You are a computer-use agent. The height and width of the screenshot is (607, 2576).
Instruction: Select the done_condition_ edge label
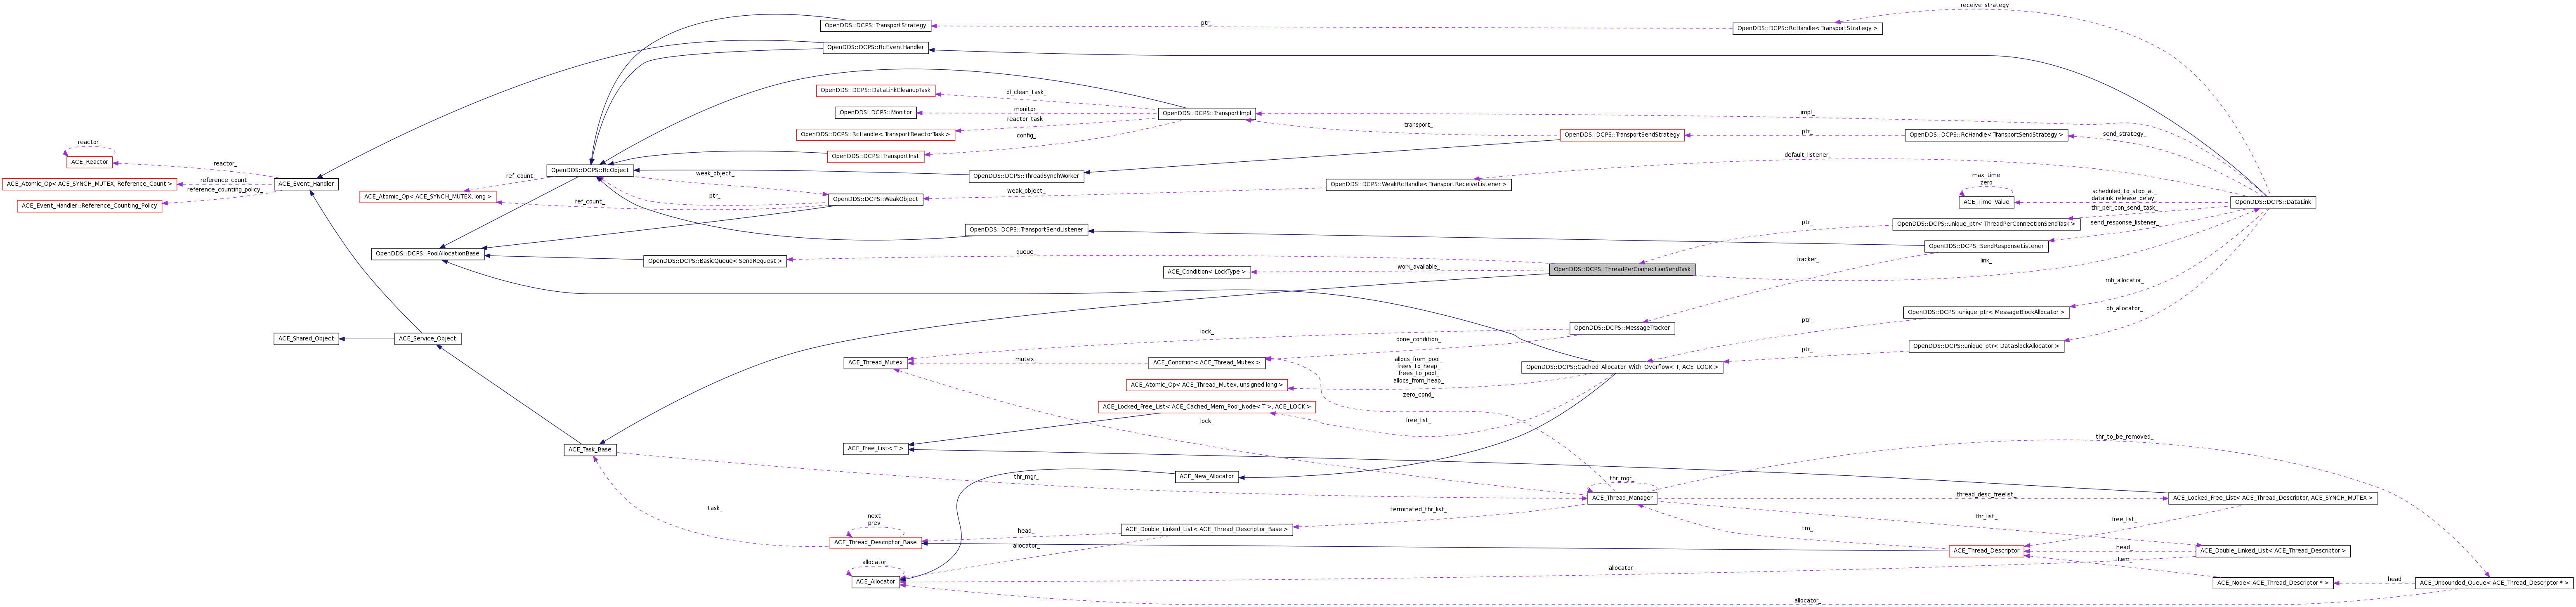1418,339
